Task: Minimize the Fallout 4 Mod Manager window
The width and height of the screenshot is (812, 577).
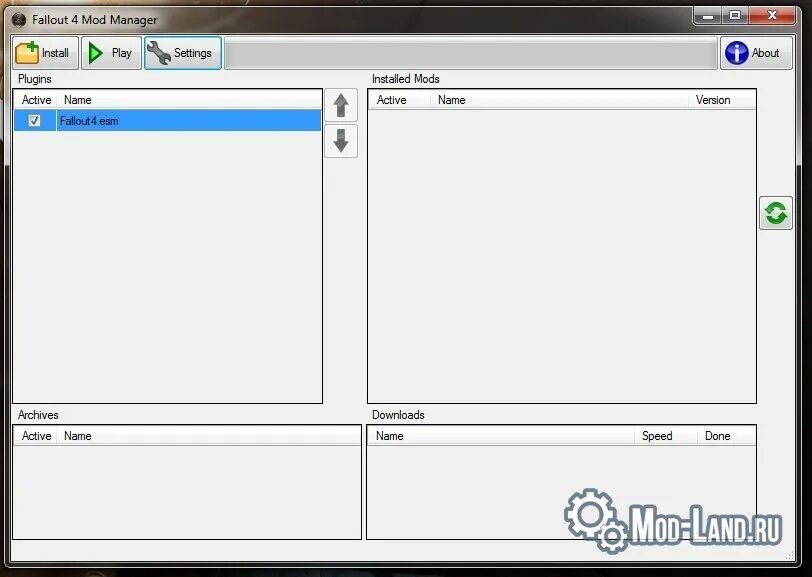Action: pyautogui.click(x=708, y=16)
